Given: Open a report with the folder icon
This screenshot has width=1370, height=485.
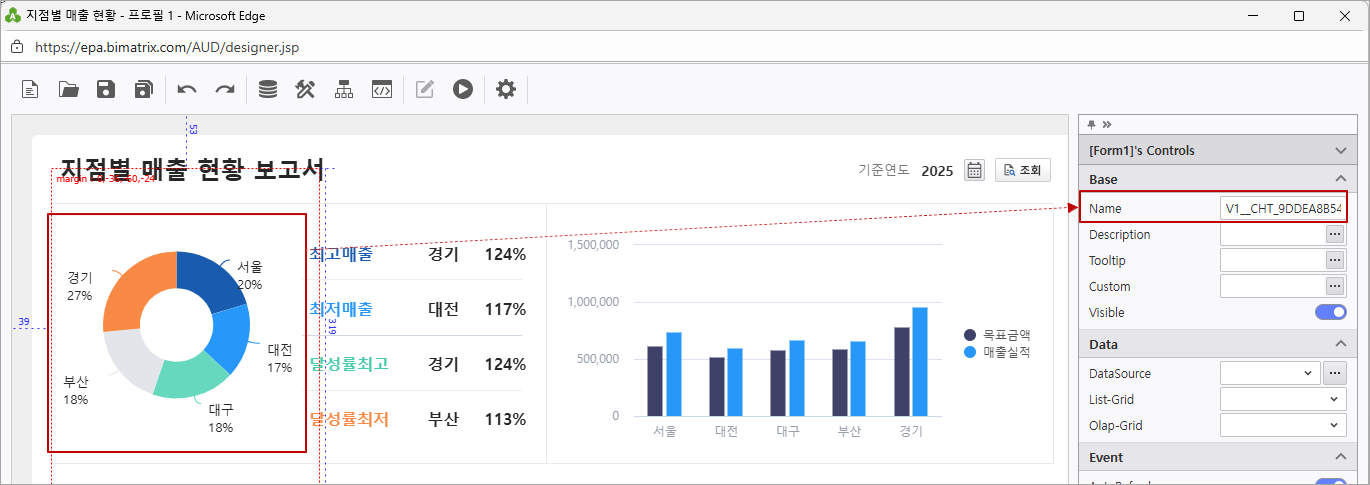Looking at the screenshot, I should point(68,89).
